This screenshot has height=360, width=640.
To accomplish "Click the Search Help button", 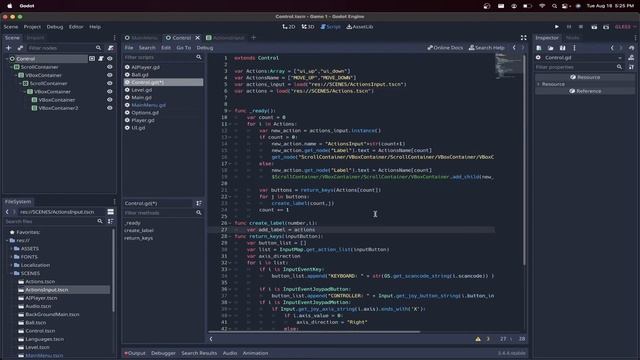I will 487,48.
